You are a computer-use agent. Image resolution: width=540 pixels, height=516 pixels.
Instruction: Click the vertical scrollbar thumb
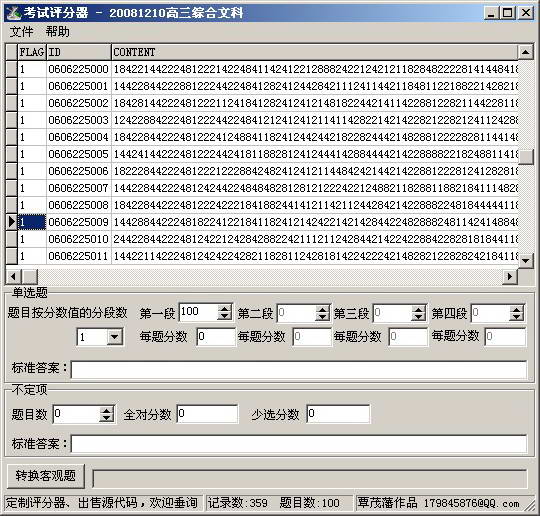526,157
